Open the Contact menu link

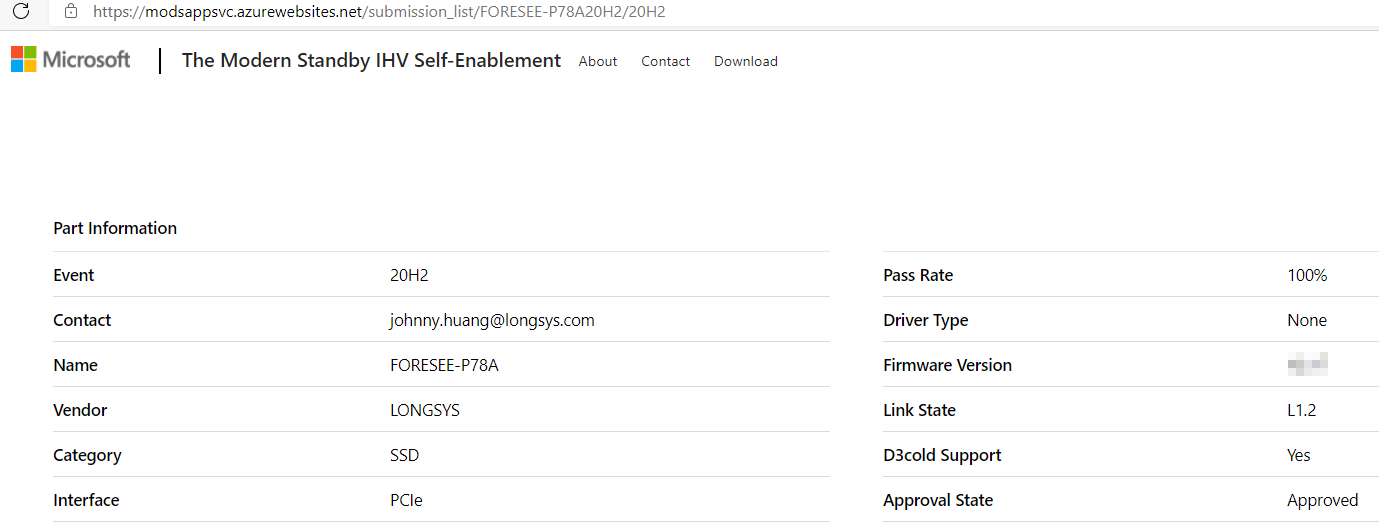coord(666,61)
